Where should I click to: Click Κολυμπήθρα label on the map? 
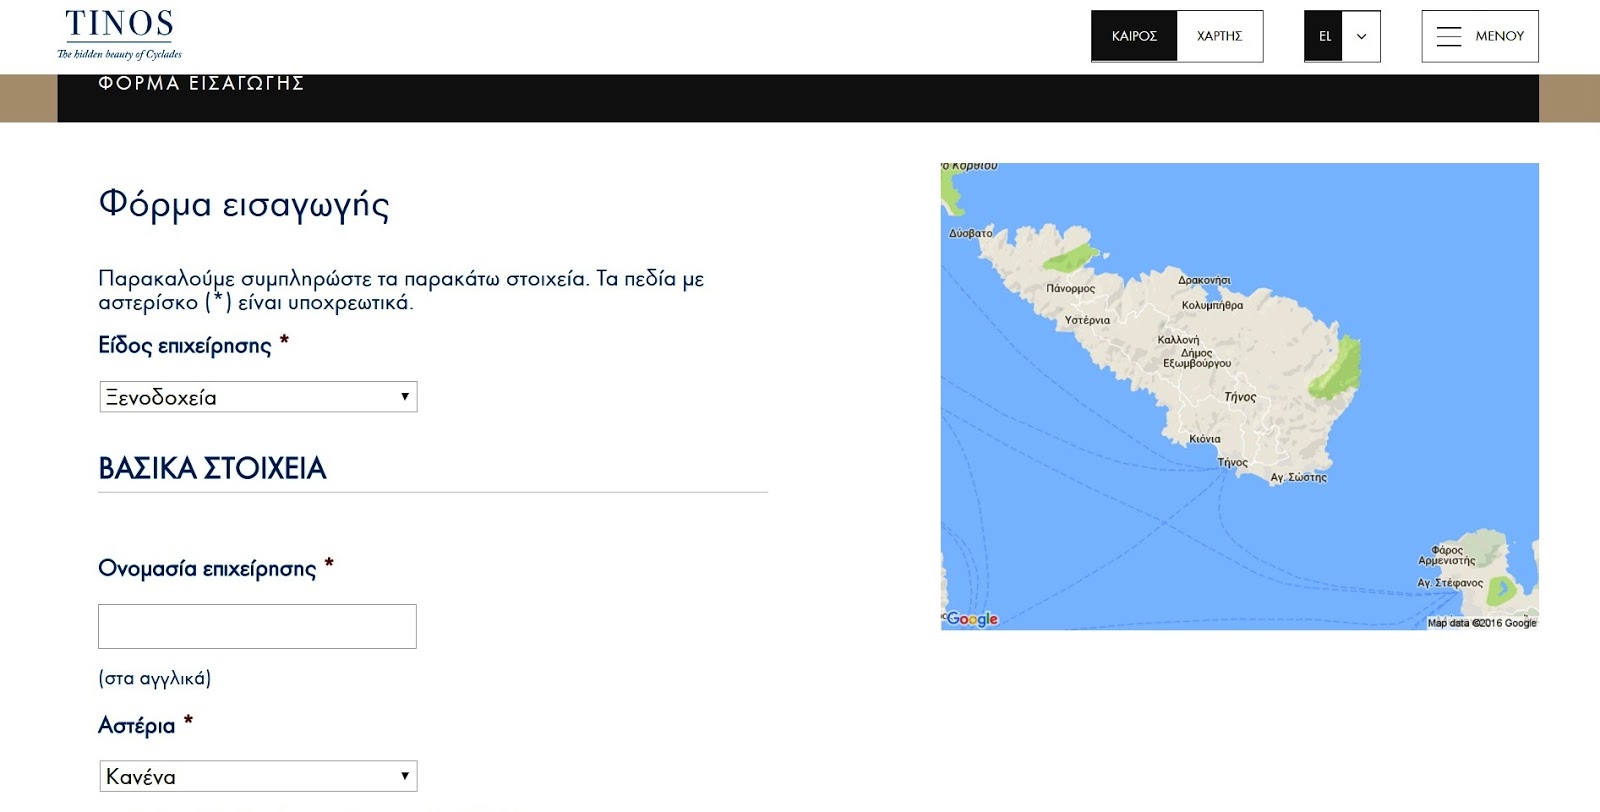point(1212,306)
